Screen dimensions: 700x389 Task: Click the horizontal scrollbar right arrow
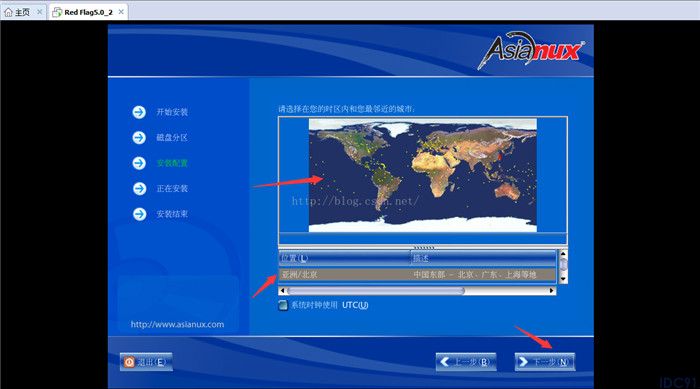[552, 291]
